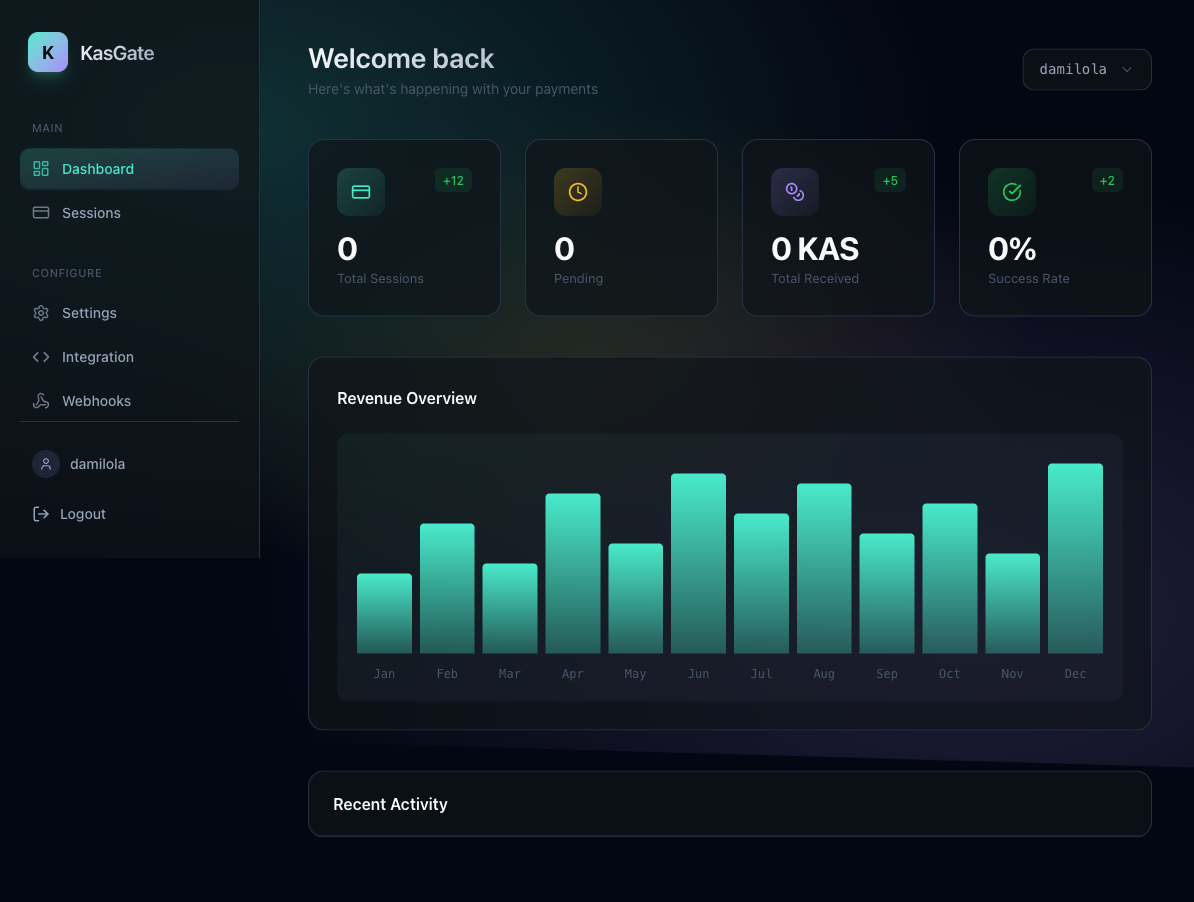Screen dimensions: 1194x902
Task: Click the May revenue bar
Action: pos(636,598)
